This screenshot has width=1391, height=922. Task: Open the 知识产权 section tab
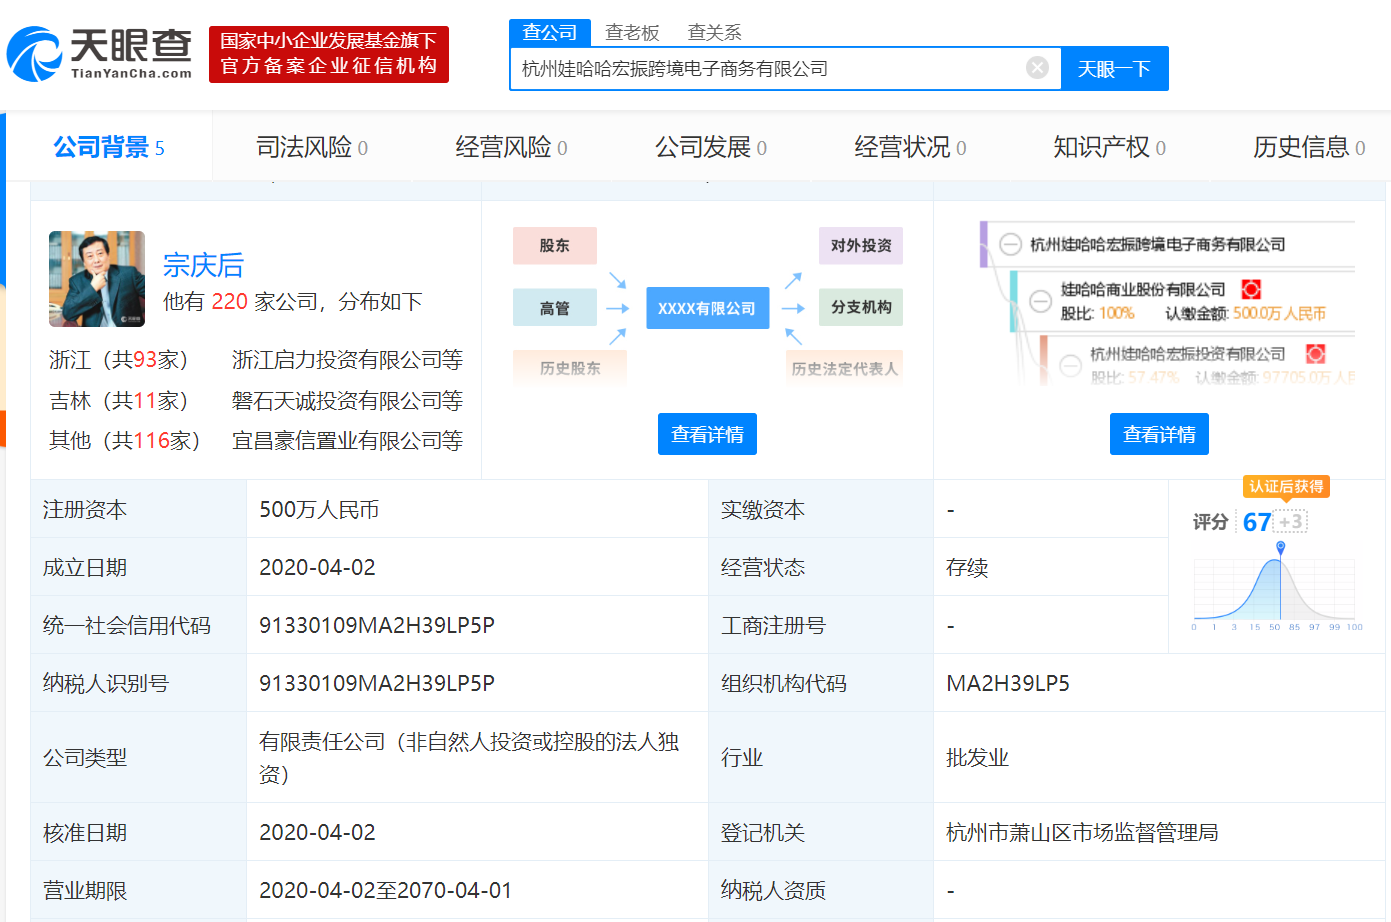(1109, 148)
